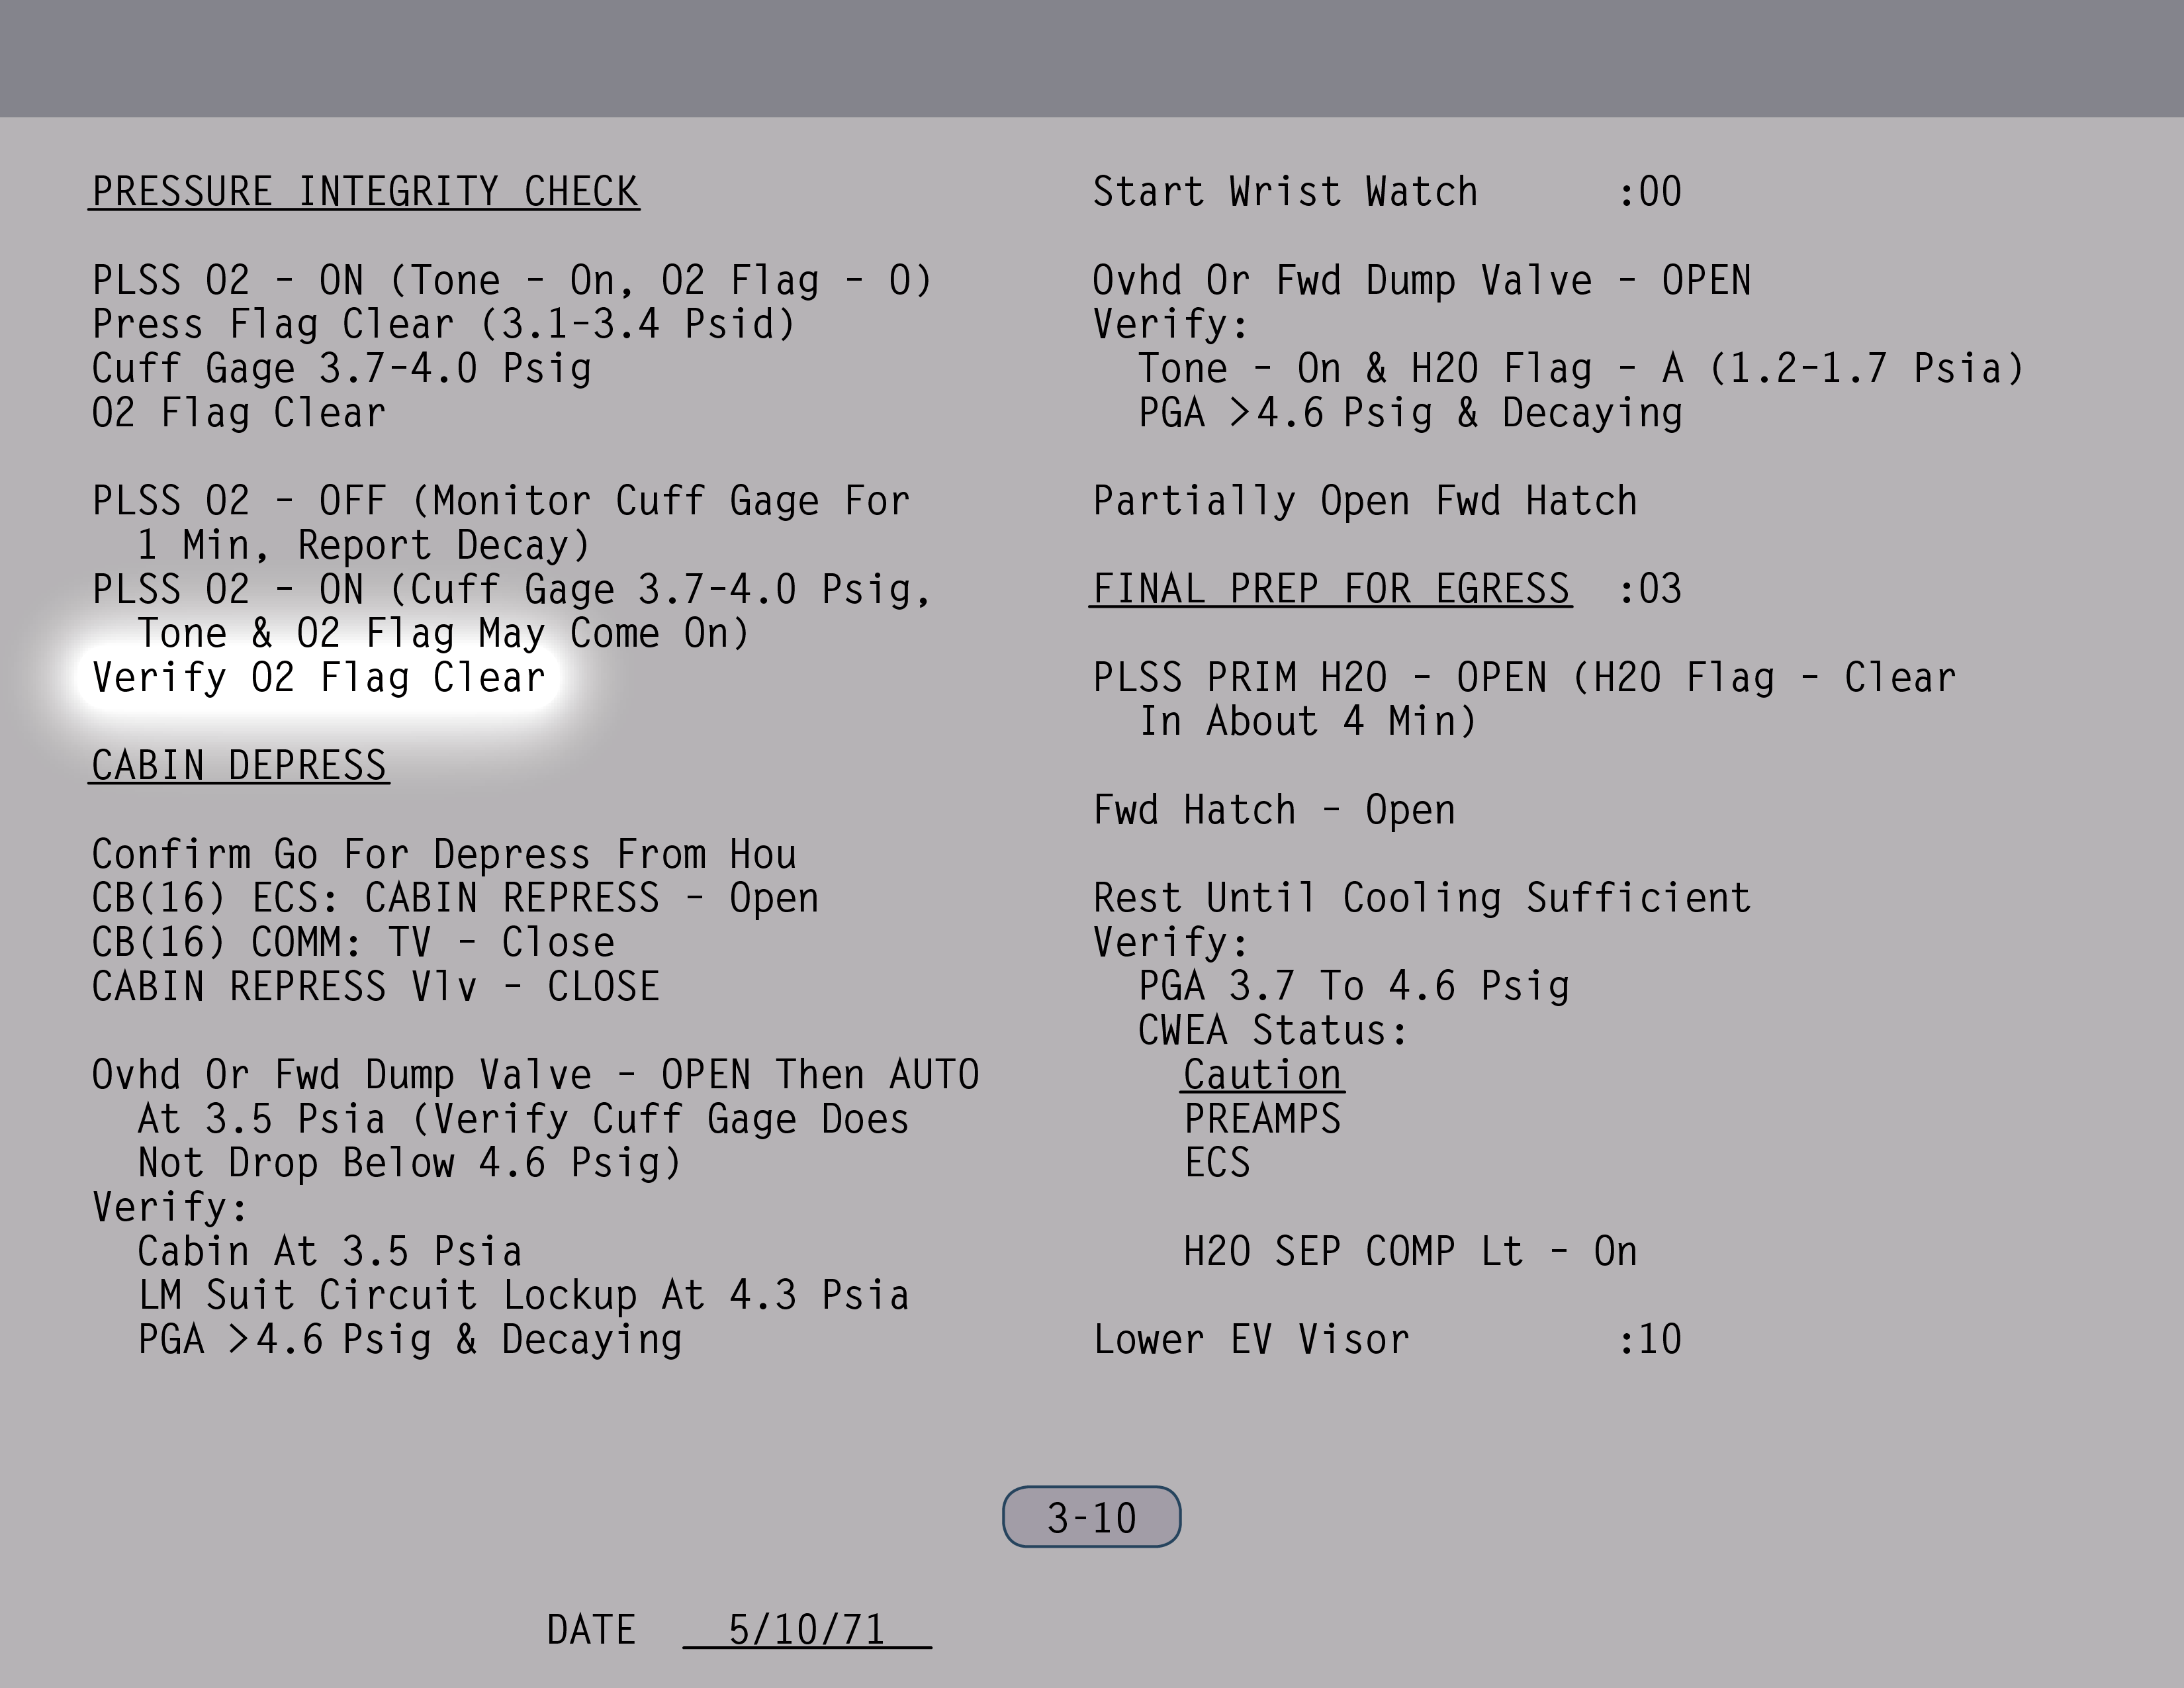Click Confirm Go For Depress line

[444, 855]
